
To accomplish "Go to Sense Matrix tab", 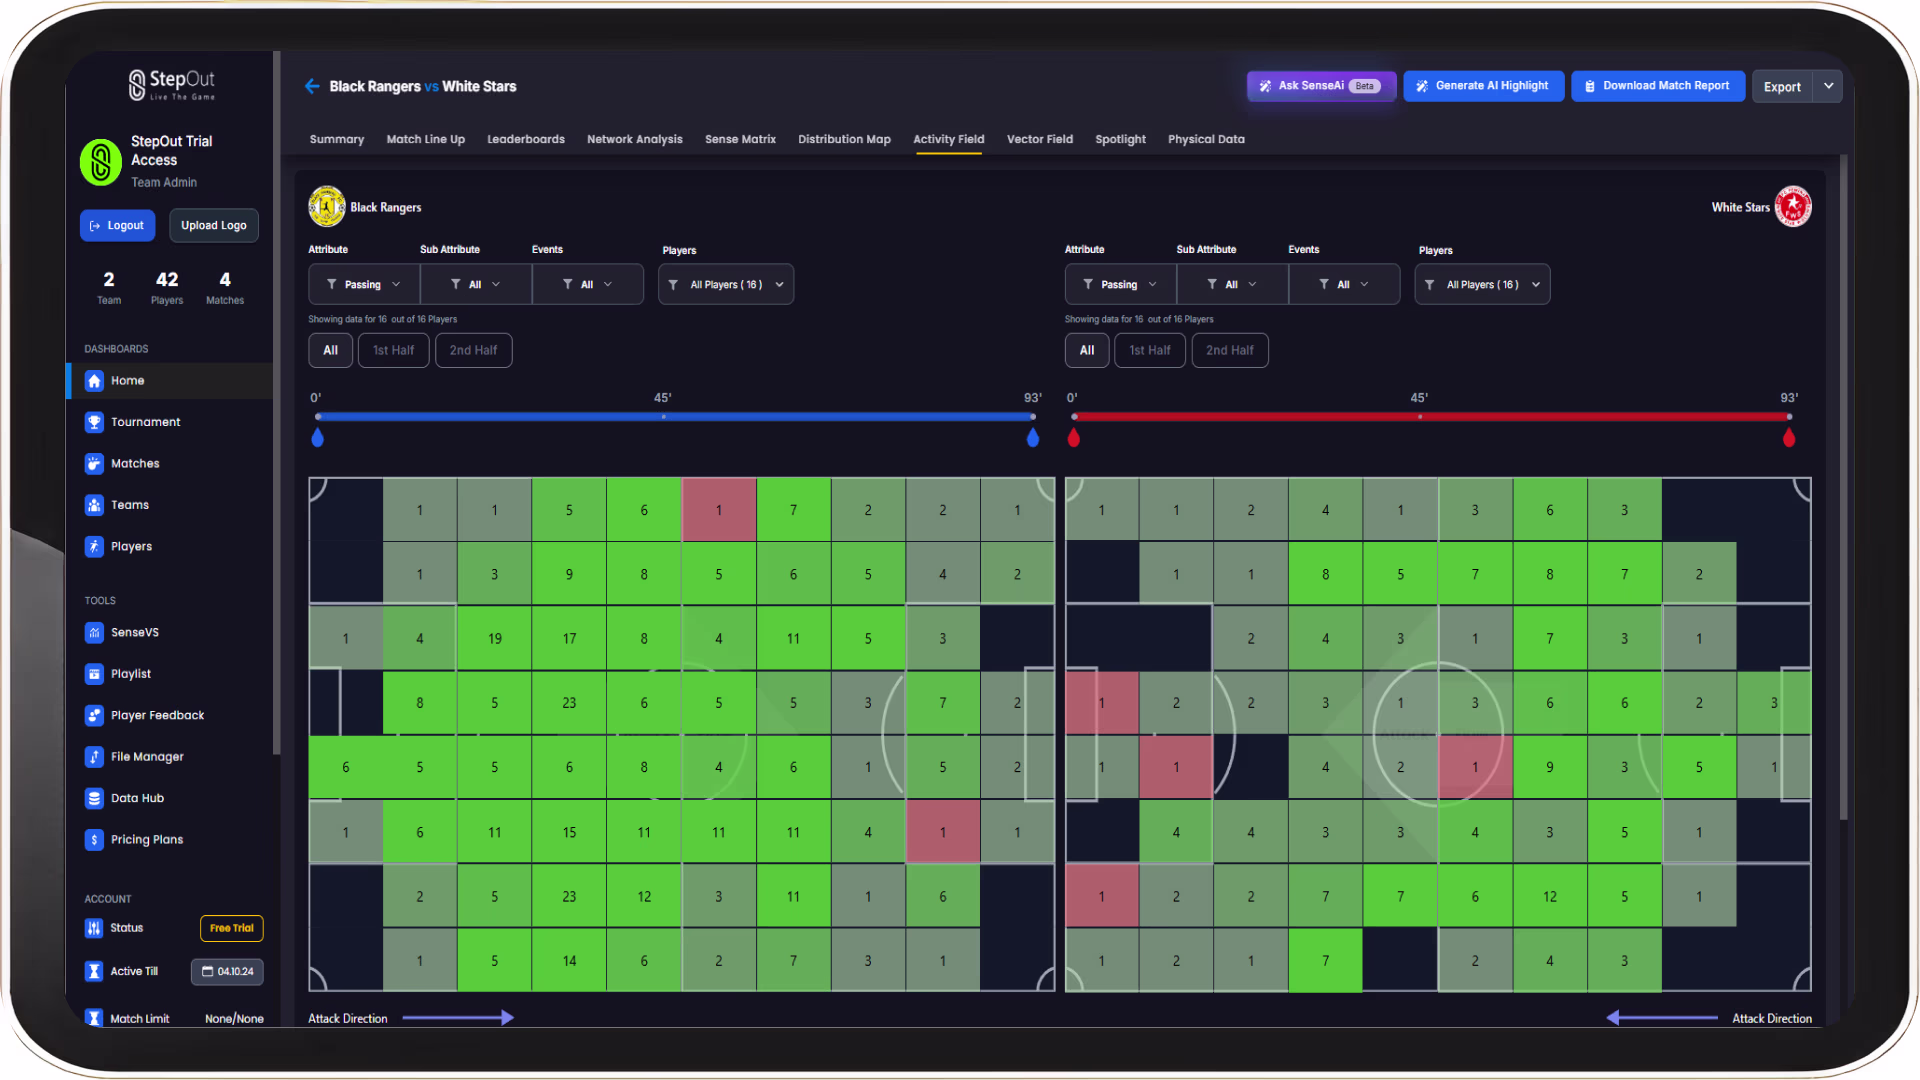I will pos(740,140).
